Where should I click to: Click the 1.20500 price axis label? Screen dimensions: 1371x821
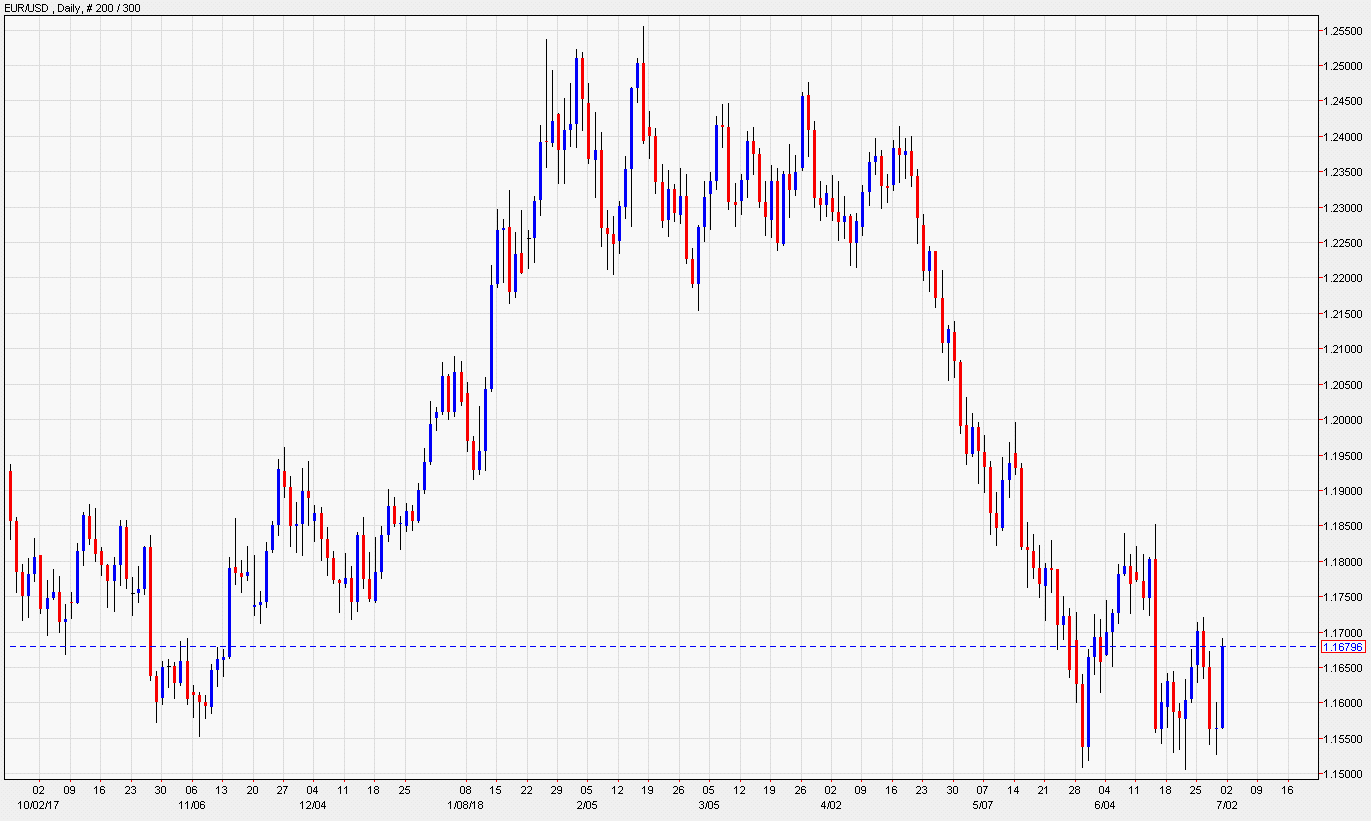pyautogui.click(x=1345, y=385)
